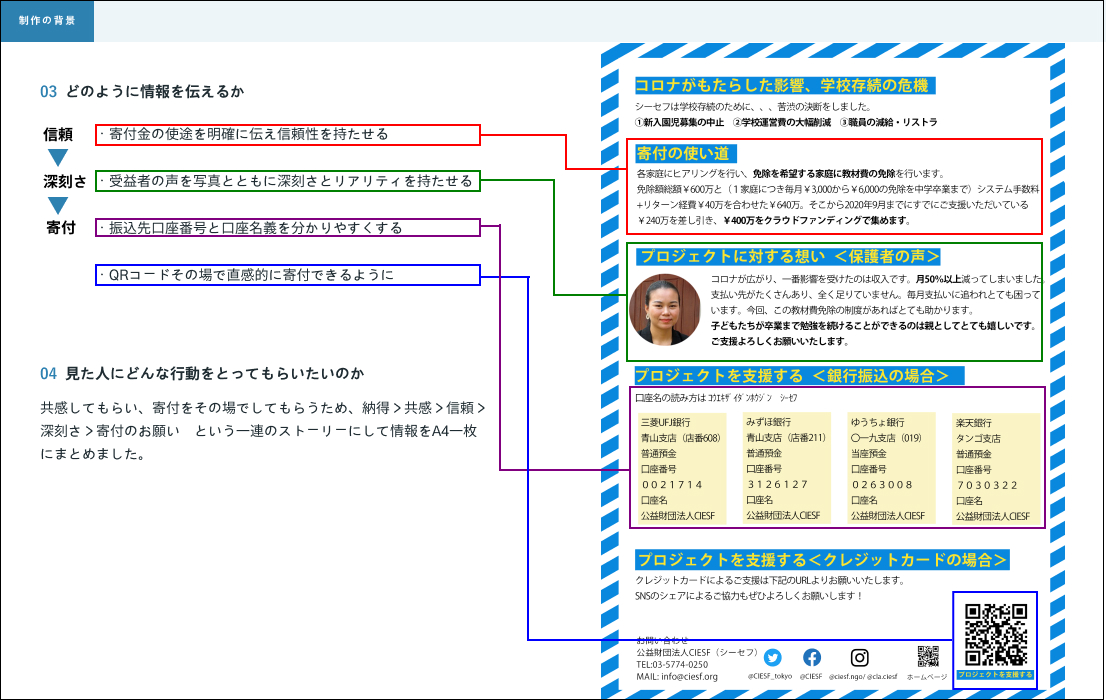Image resolution: width=1106 pixels, height=700 pixels.
Task: Click the blue triangle below 深刻さ
Action: coord(58,205)
